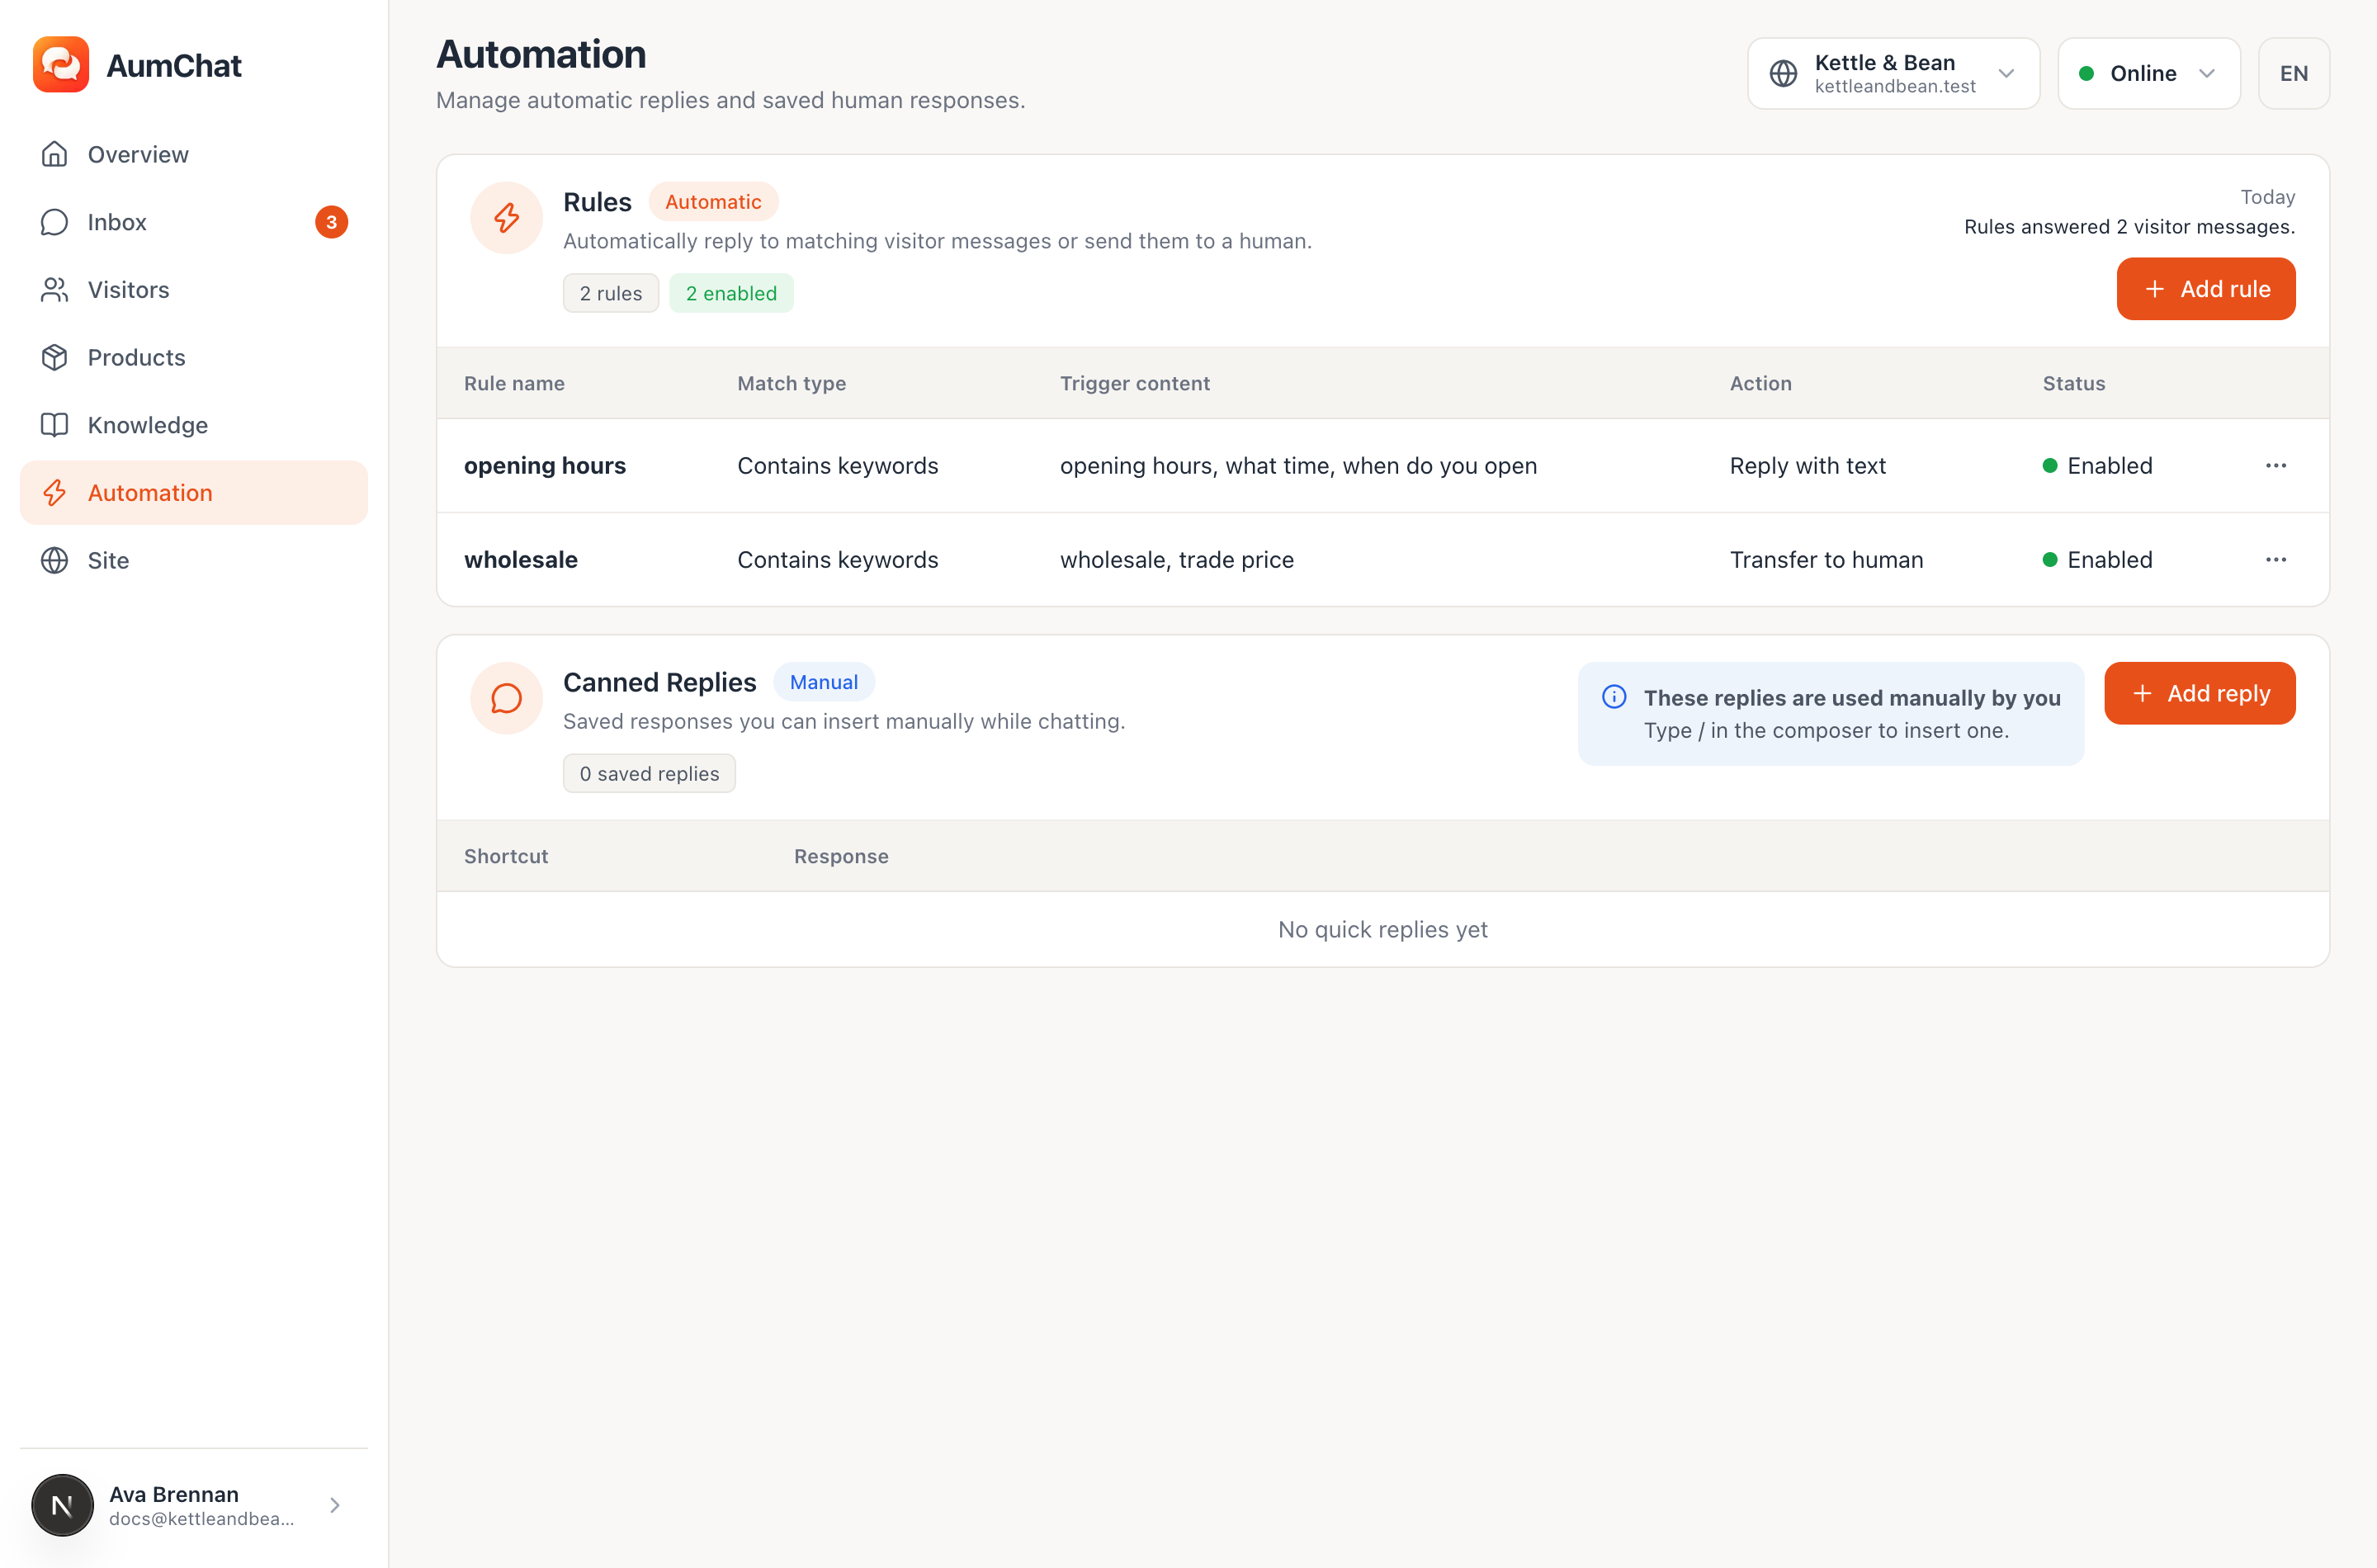Image resolution: width=2377 pixels, height=1568 pixels.
Task: Click the Automatic tag next to Rules
Action: click(713, 202)
